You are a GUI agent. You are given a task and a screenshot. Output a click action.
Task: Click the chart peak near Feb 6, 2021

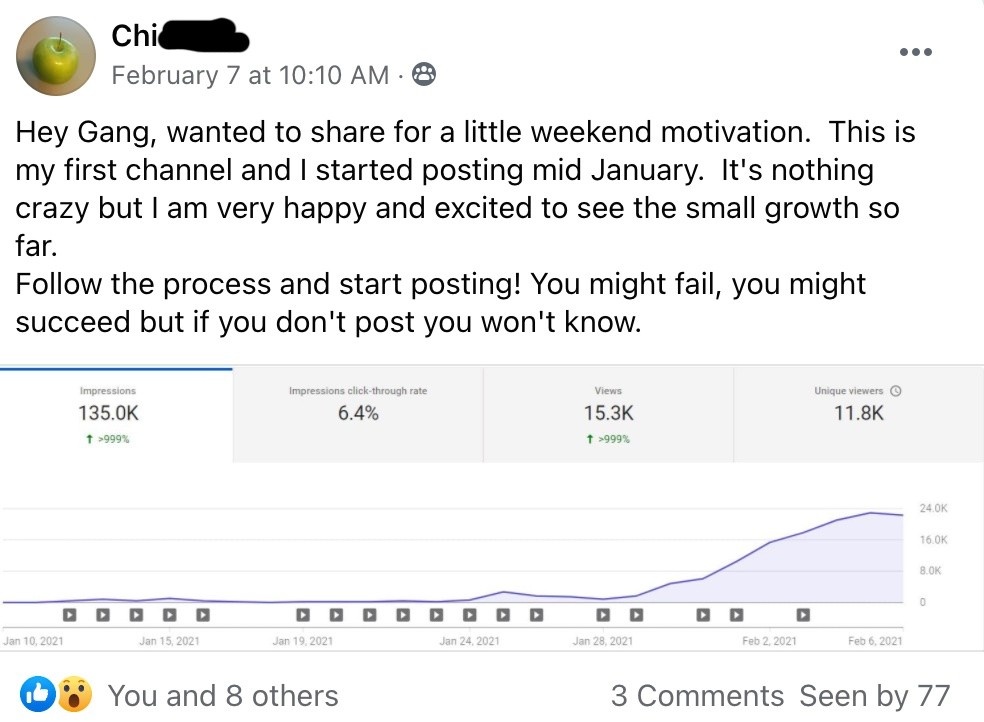point(872,513)
